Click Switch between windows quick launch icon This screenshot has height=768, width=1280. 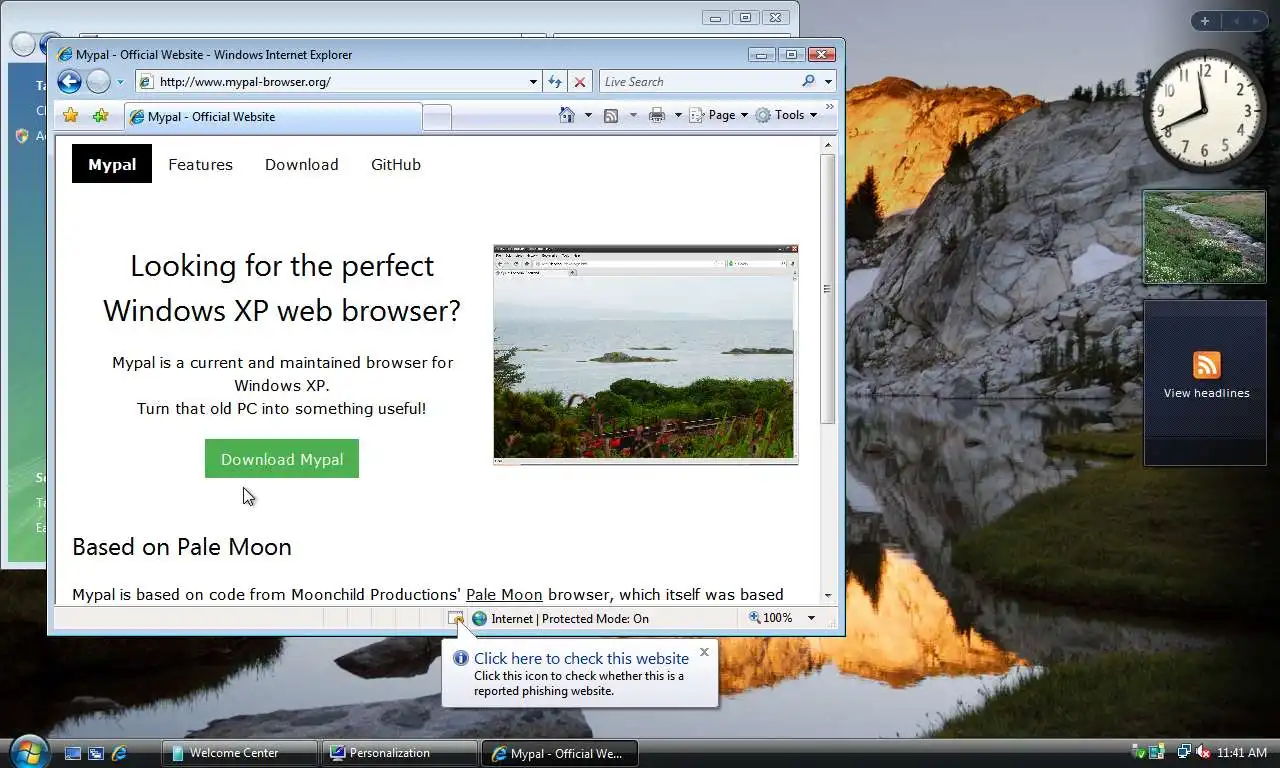click(96, 753)
